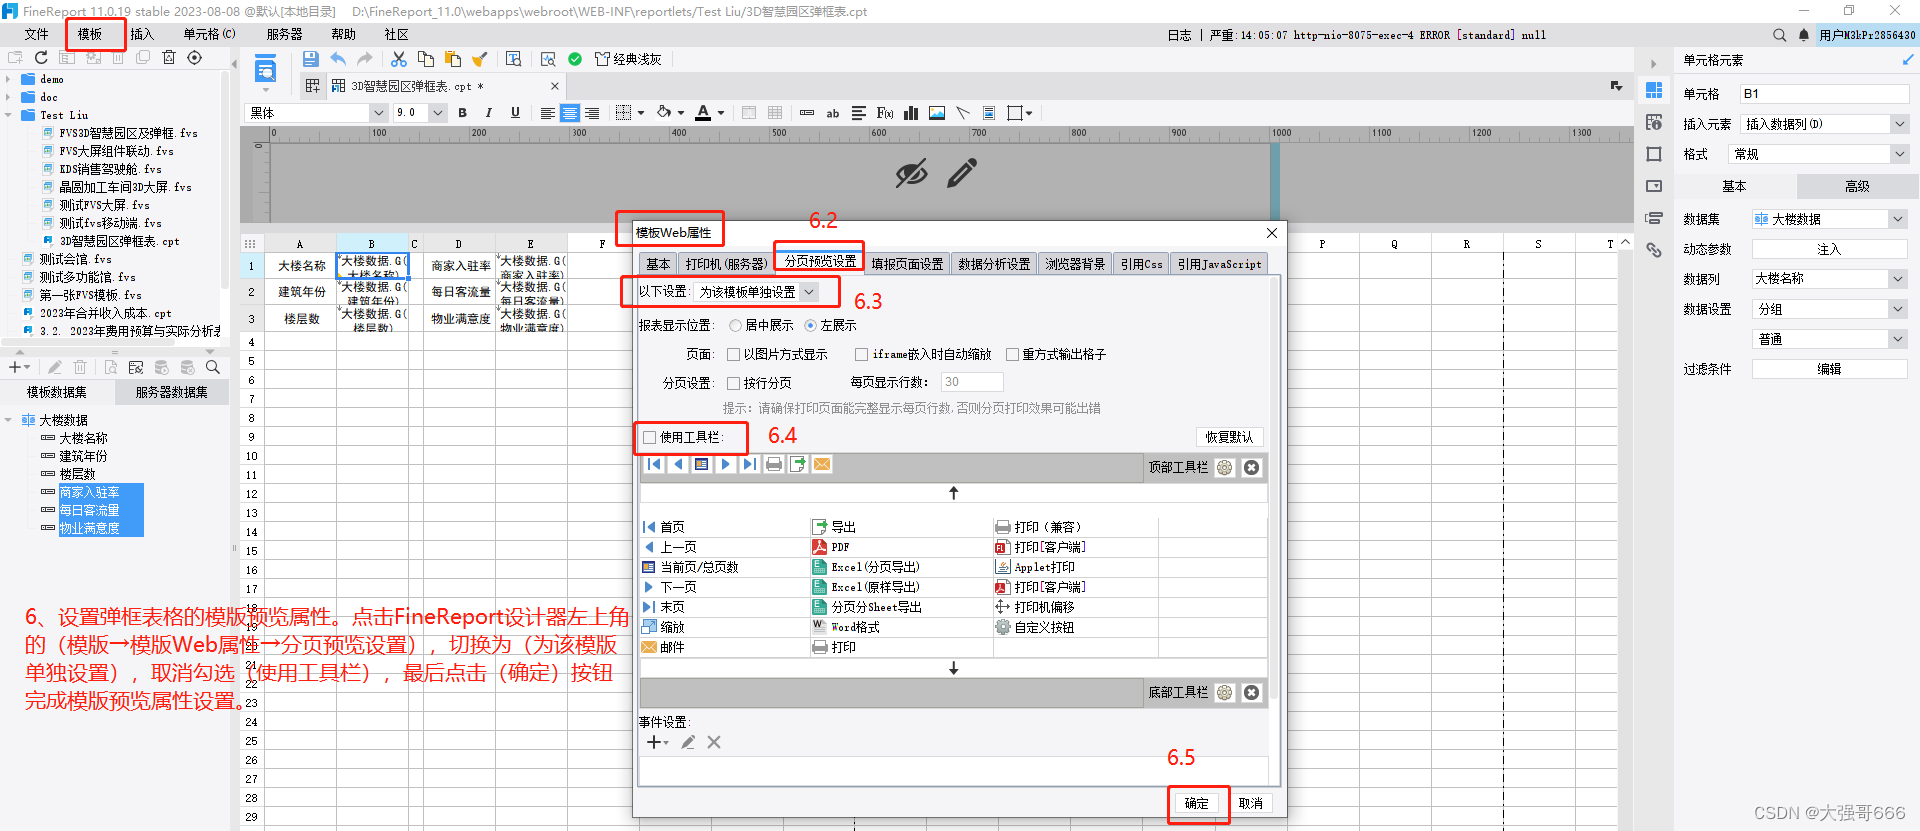Click the Format painter brush icon
This screenshot has width=1920, height=831.
480,59
